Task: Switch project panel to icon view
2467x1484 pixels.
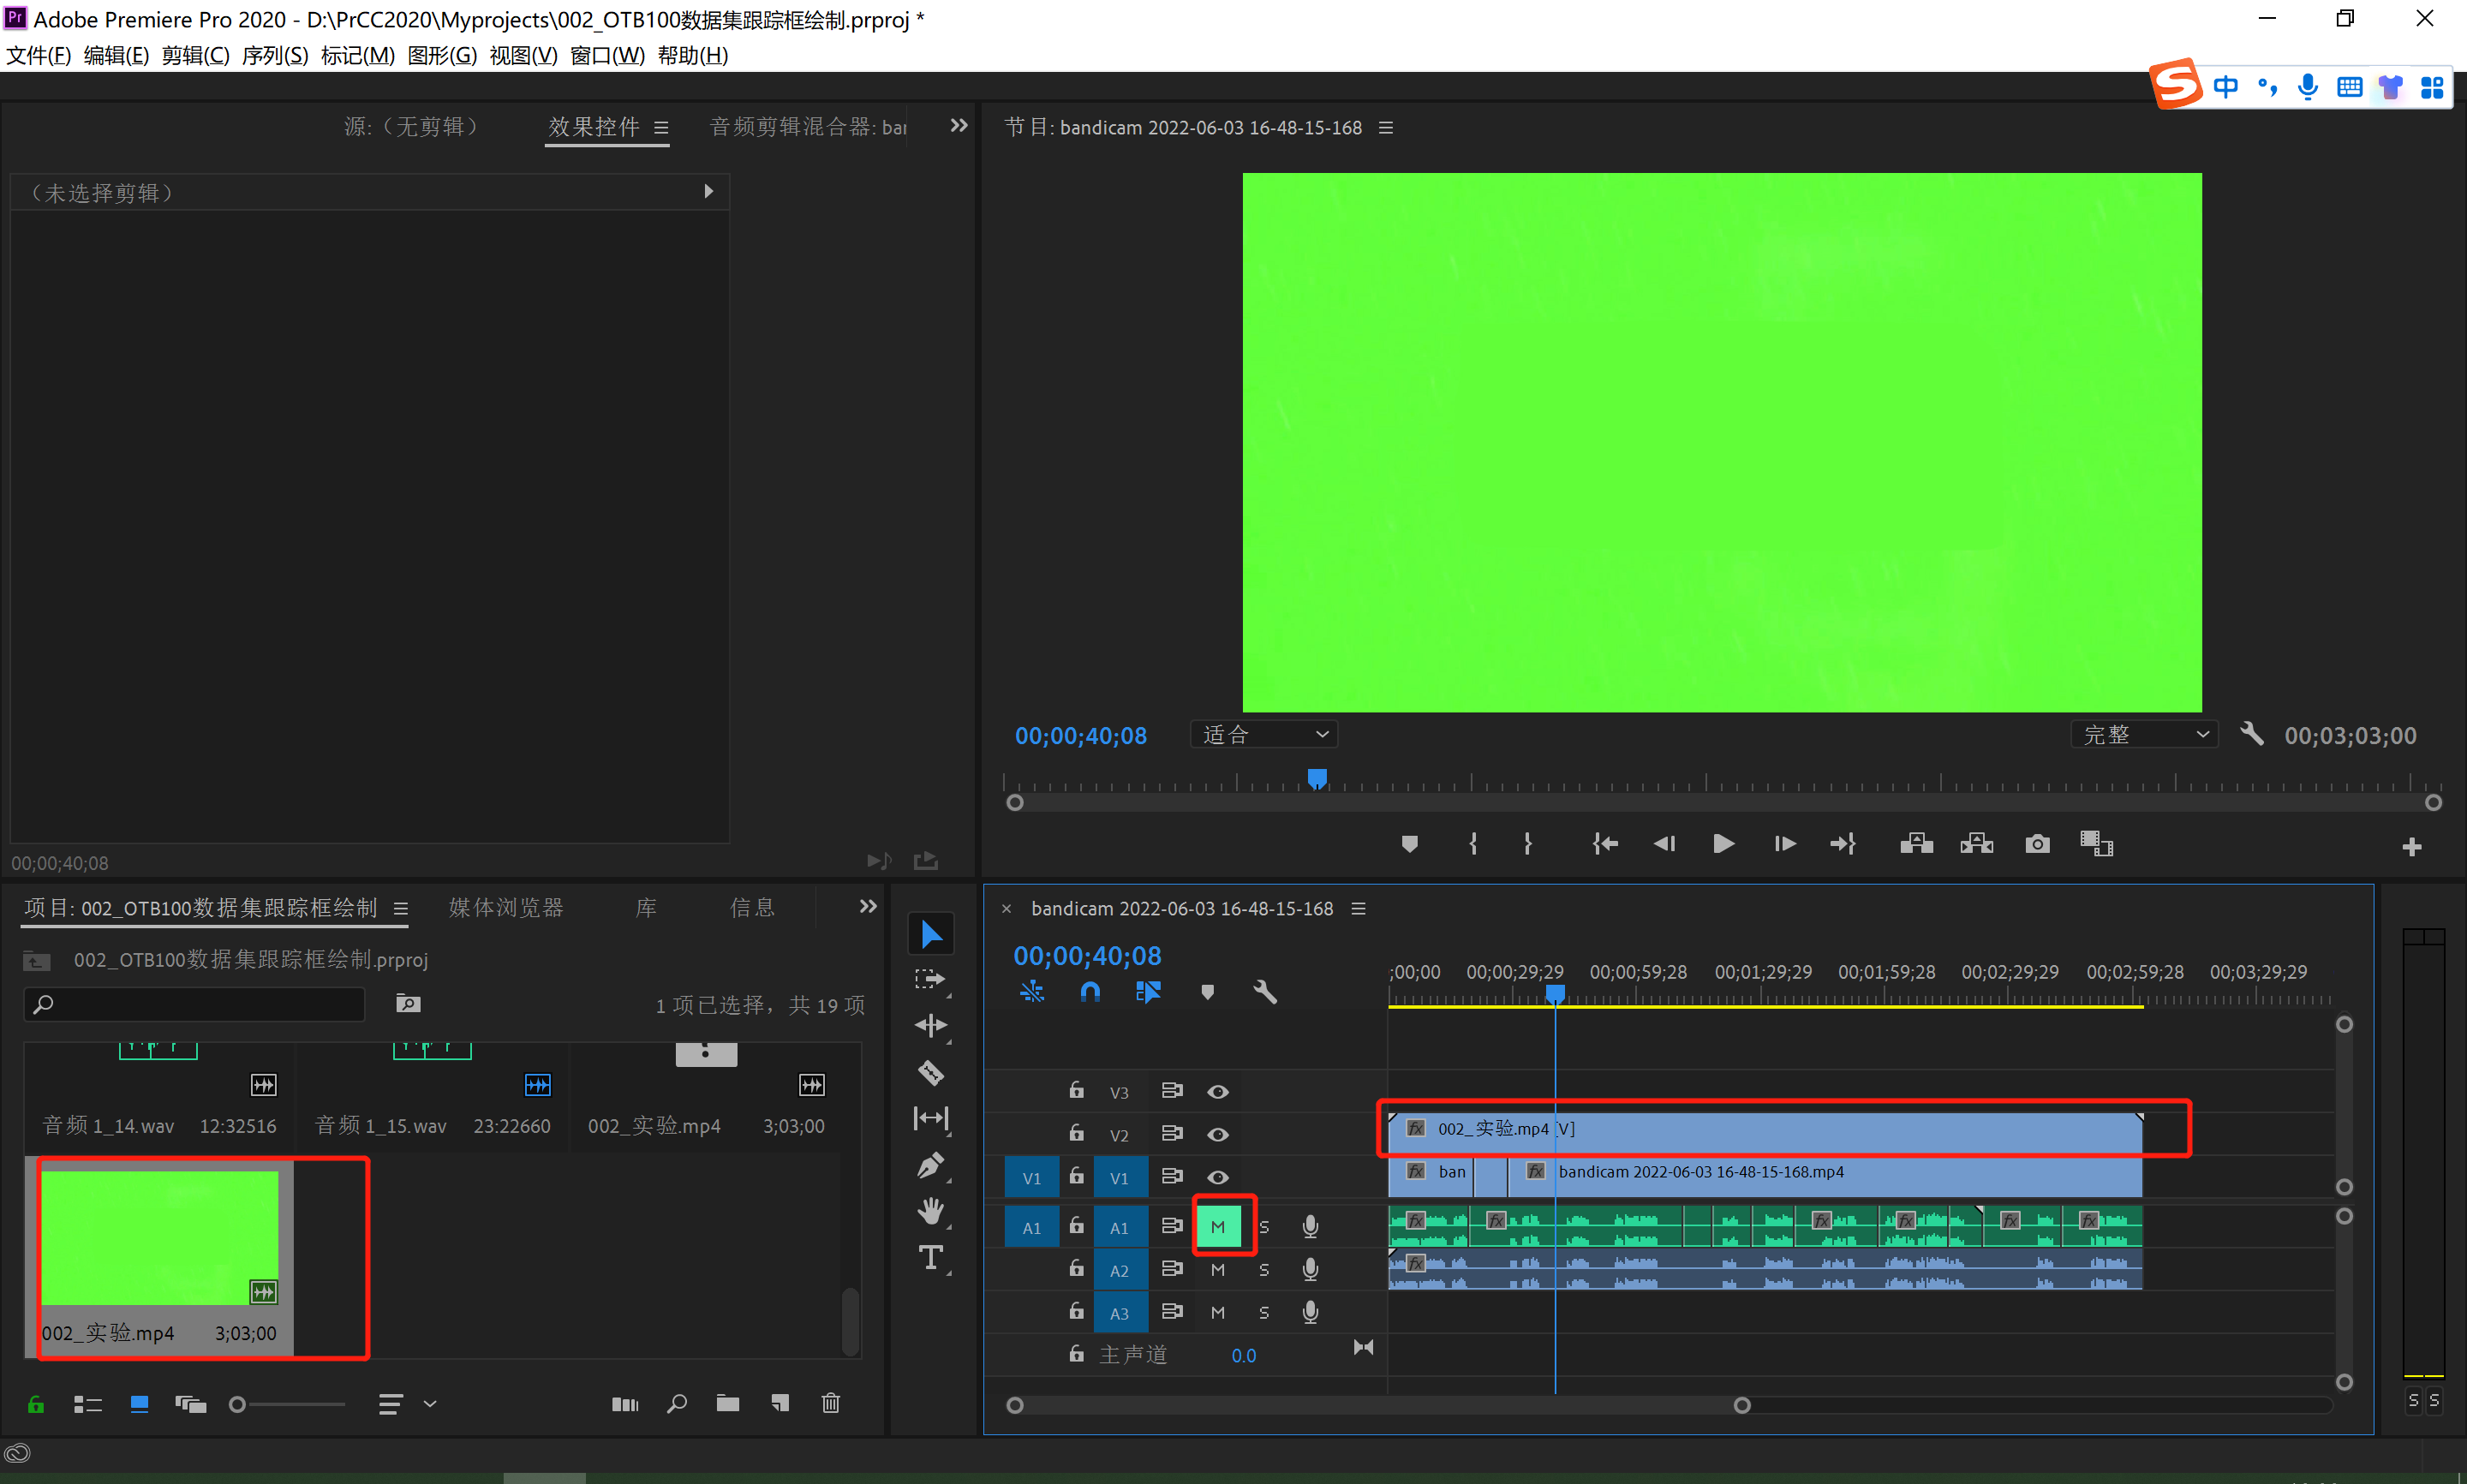Action: (x=140, y=1405)
